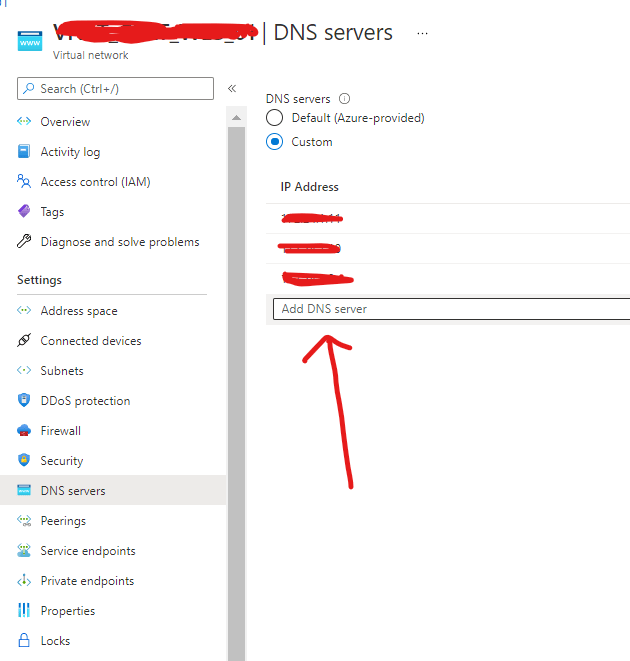This screenshot has height=661, width=630.
Task: Click the Firewall cloud icon
Action: coord(24,431)
